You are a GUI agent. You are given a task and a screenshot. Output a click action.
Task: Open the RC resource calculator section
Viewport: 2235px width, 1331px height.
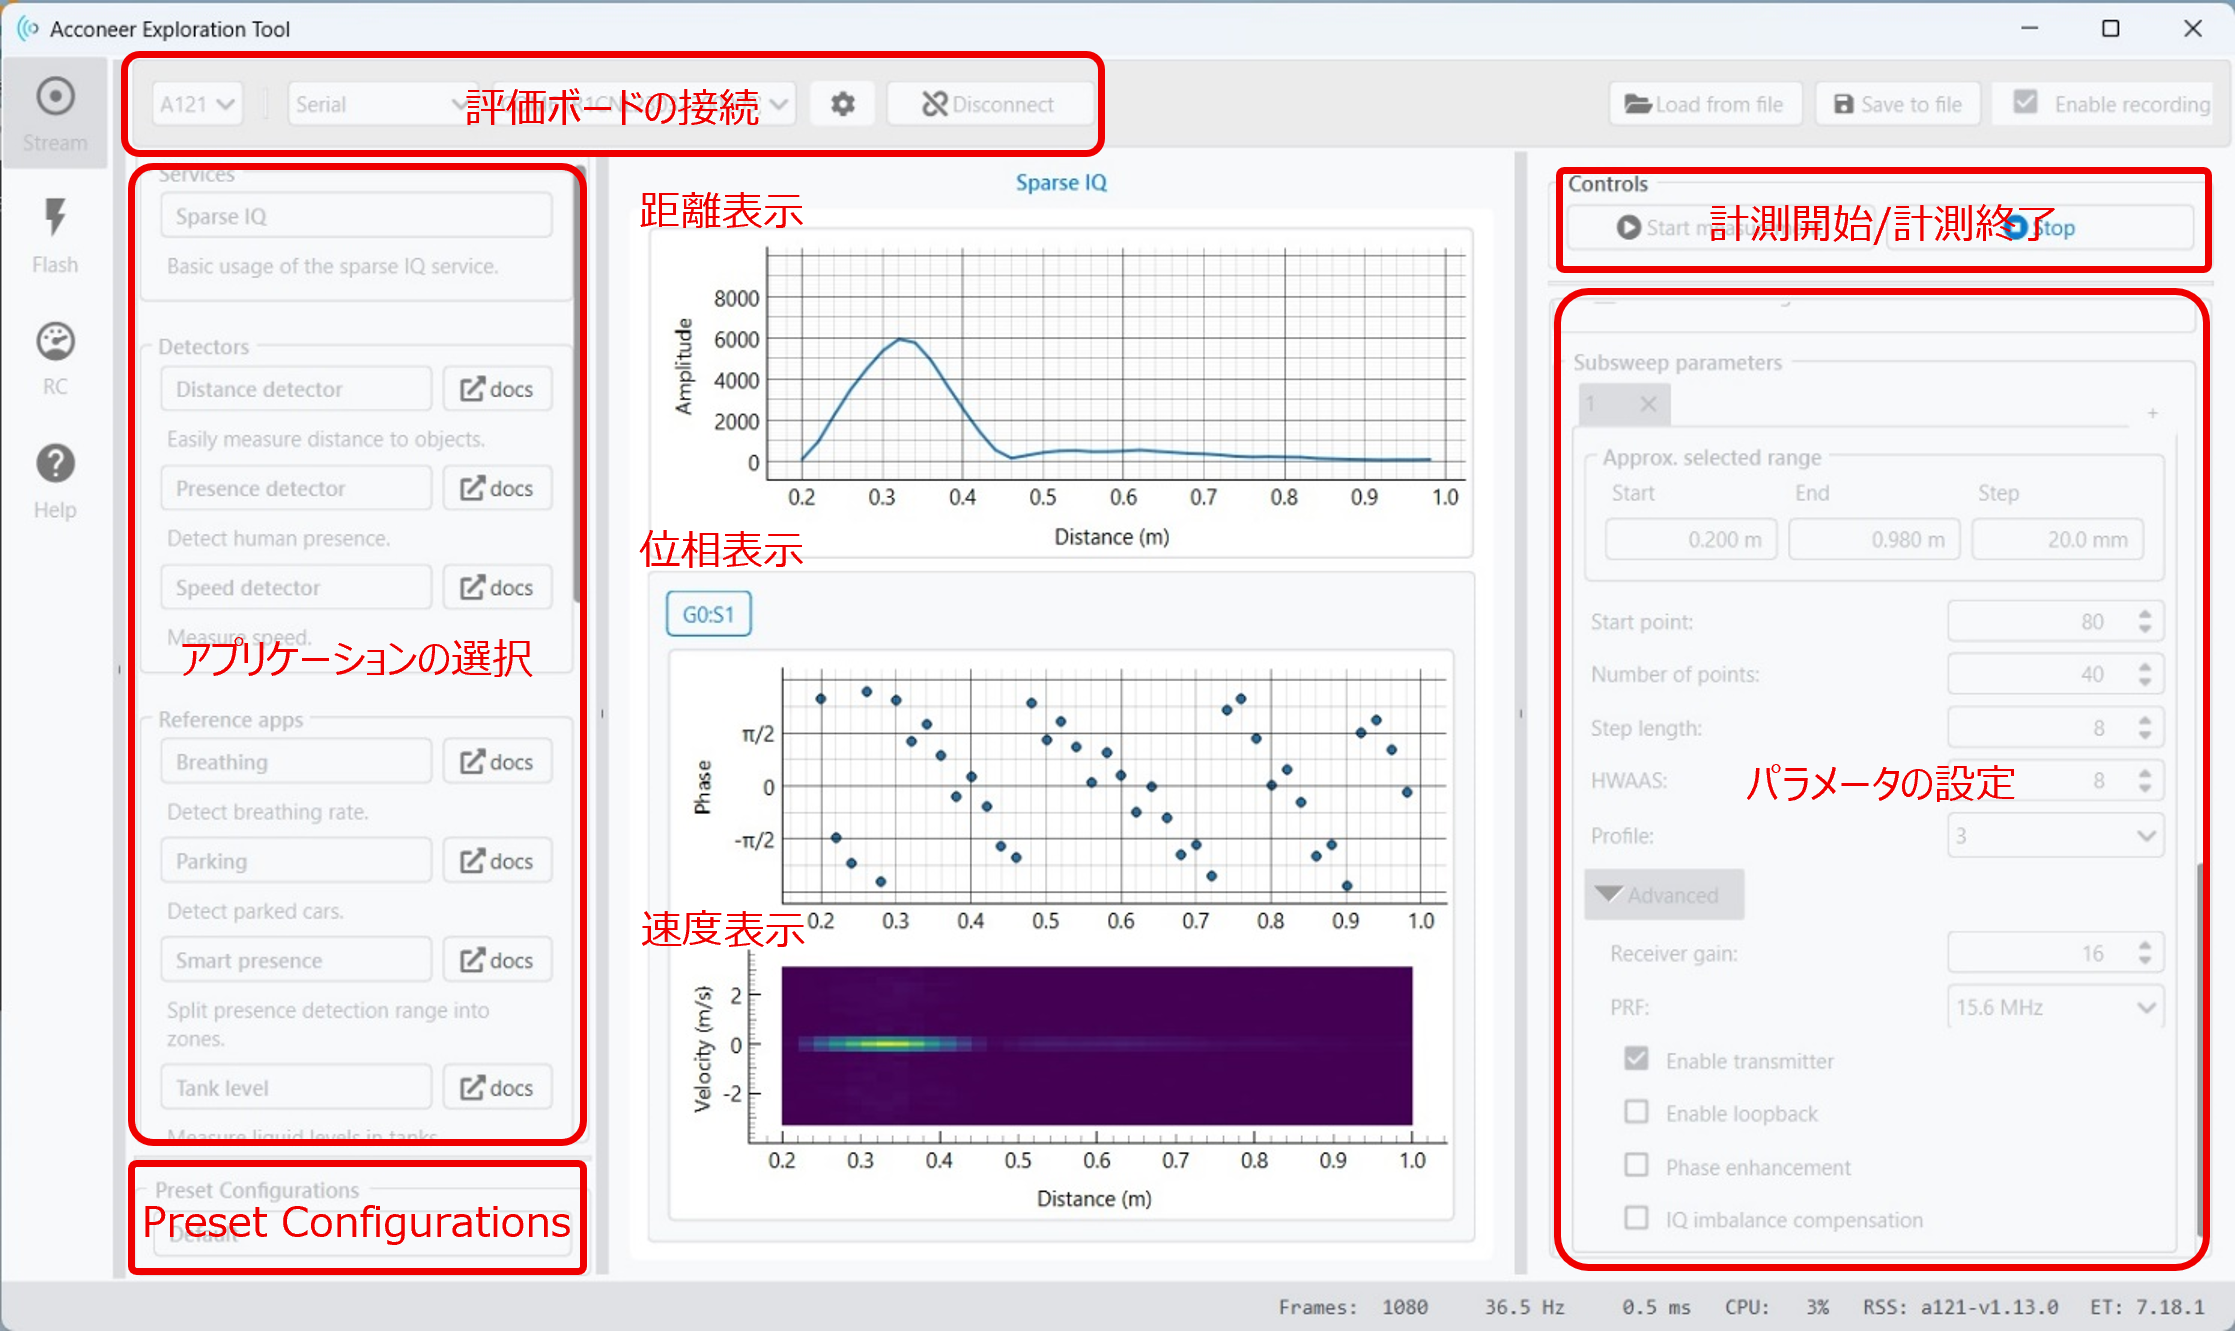click(x=55, y=359)
